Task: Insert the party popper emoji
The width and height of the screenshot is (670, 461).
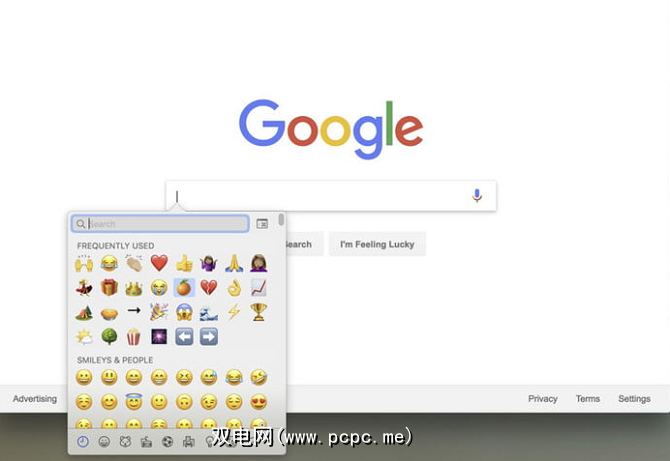Action: point(159,312)
